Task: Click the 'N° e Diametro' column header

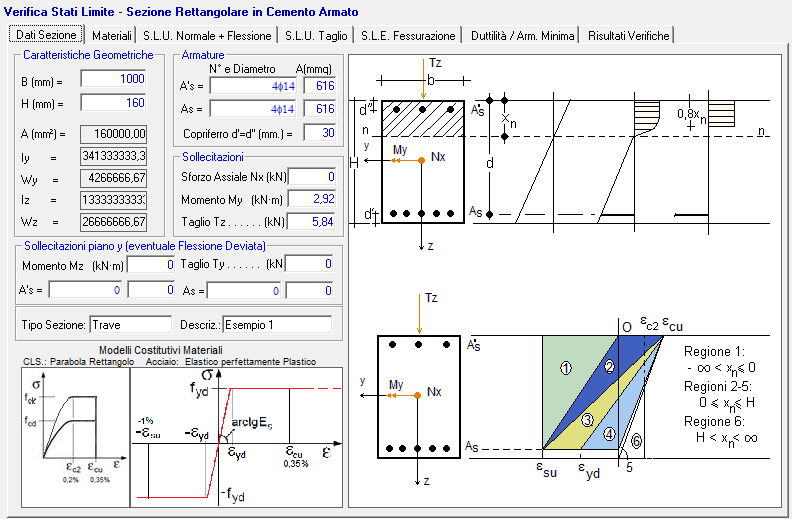Action: tap(242, 69)
